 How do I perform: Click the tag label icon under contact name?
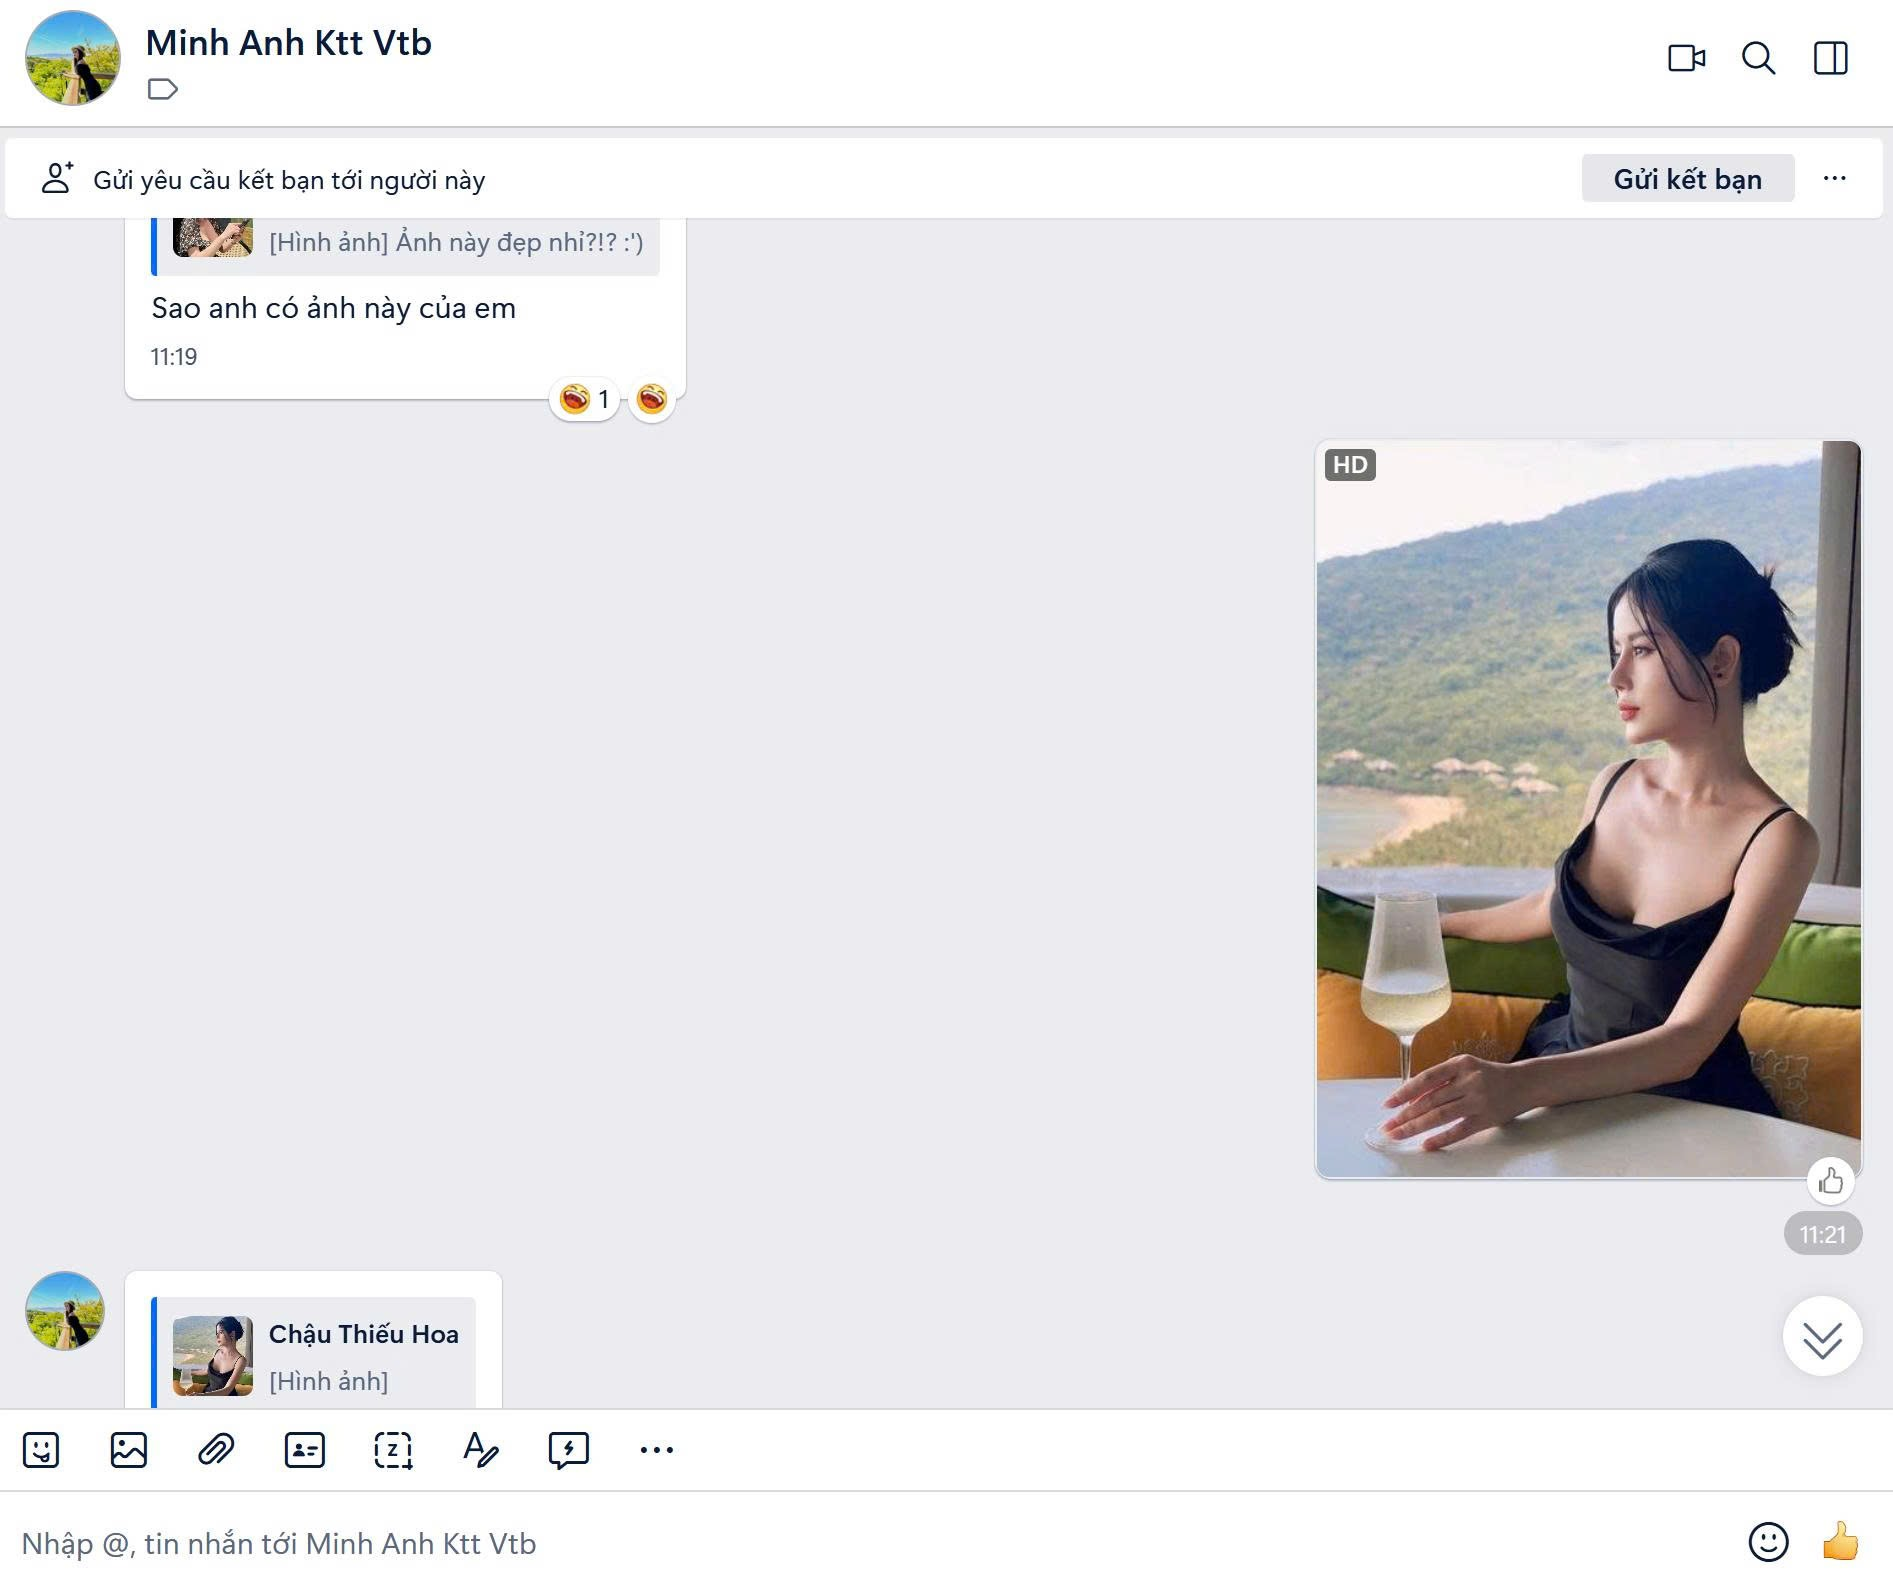[x=162, y=90]
